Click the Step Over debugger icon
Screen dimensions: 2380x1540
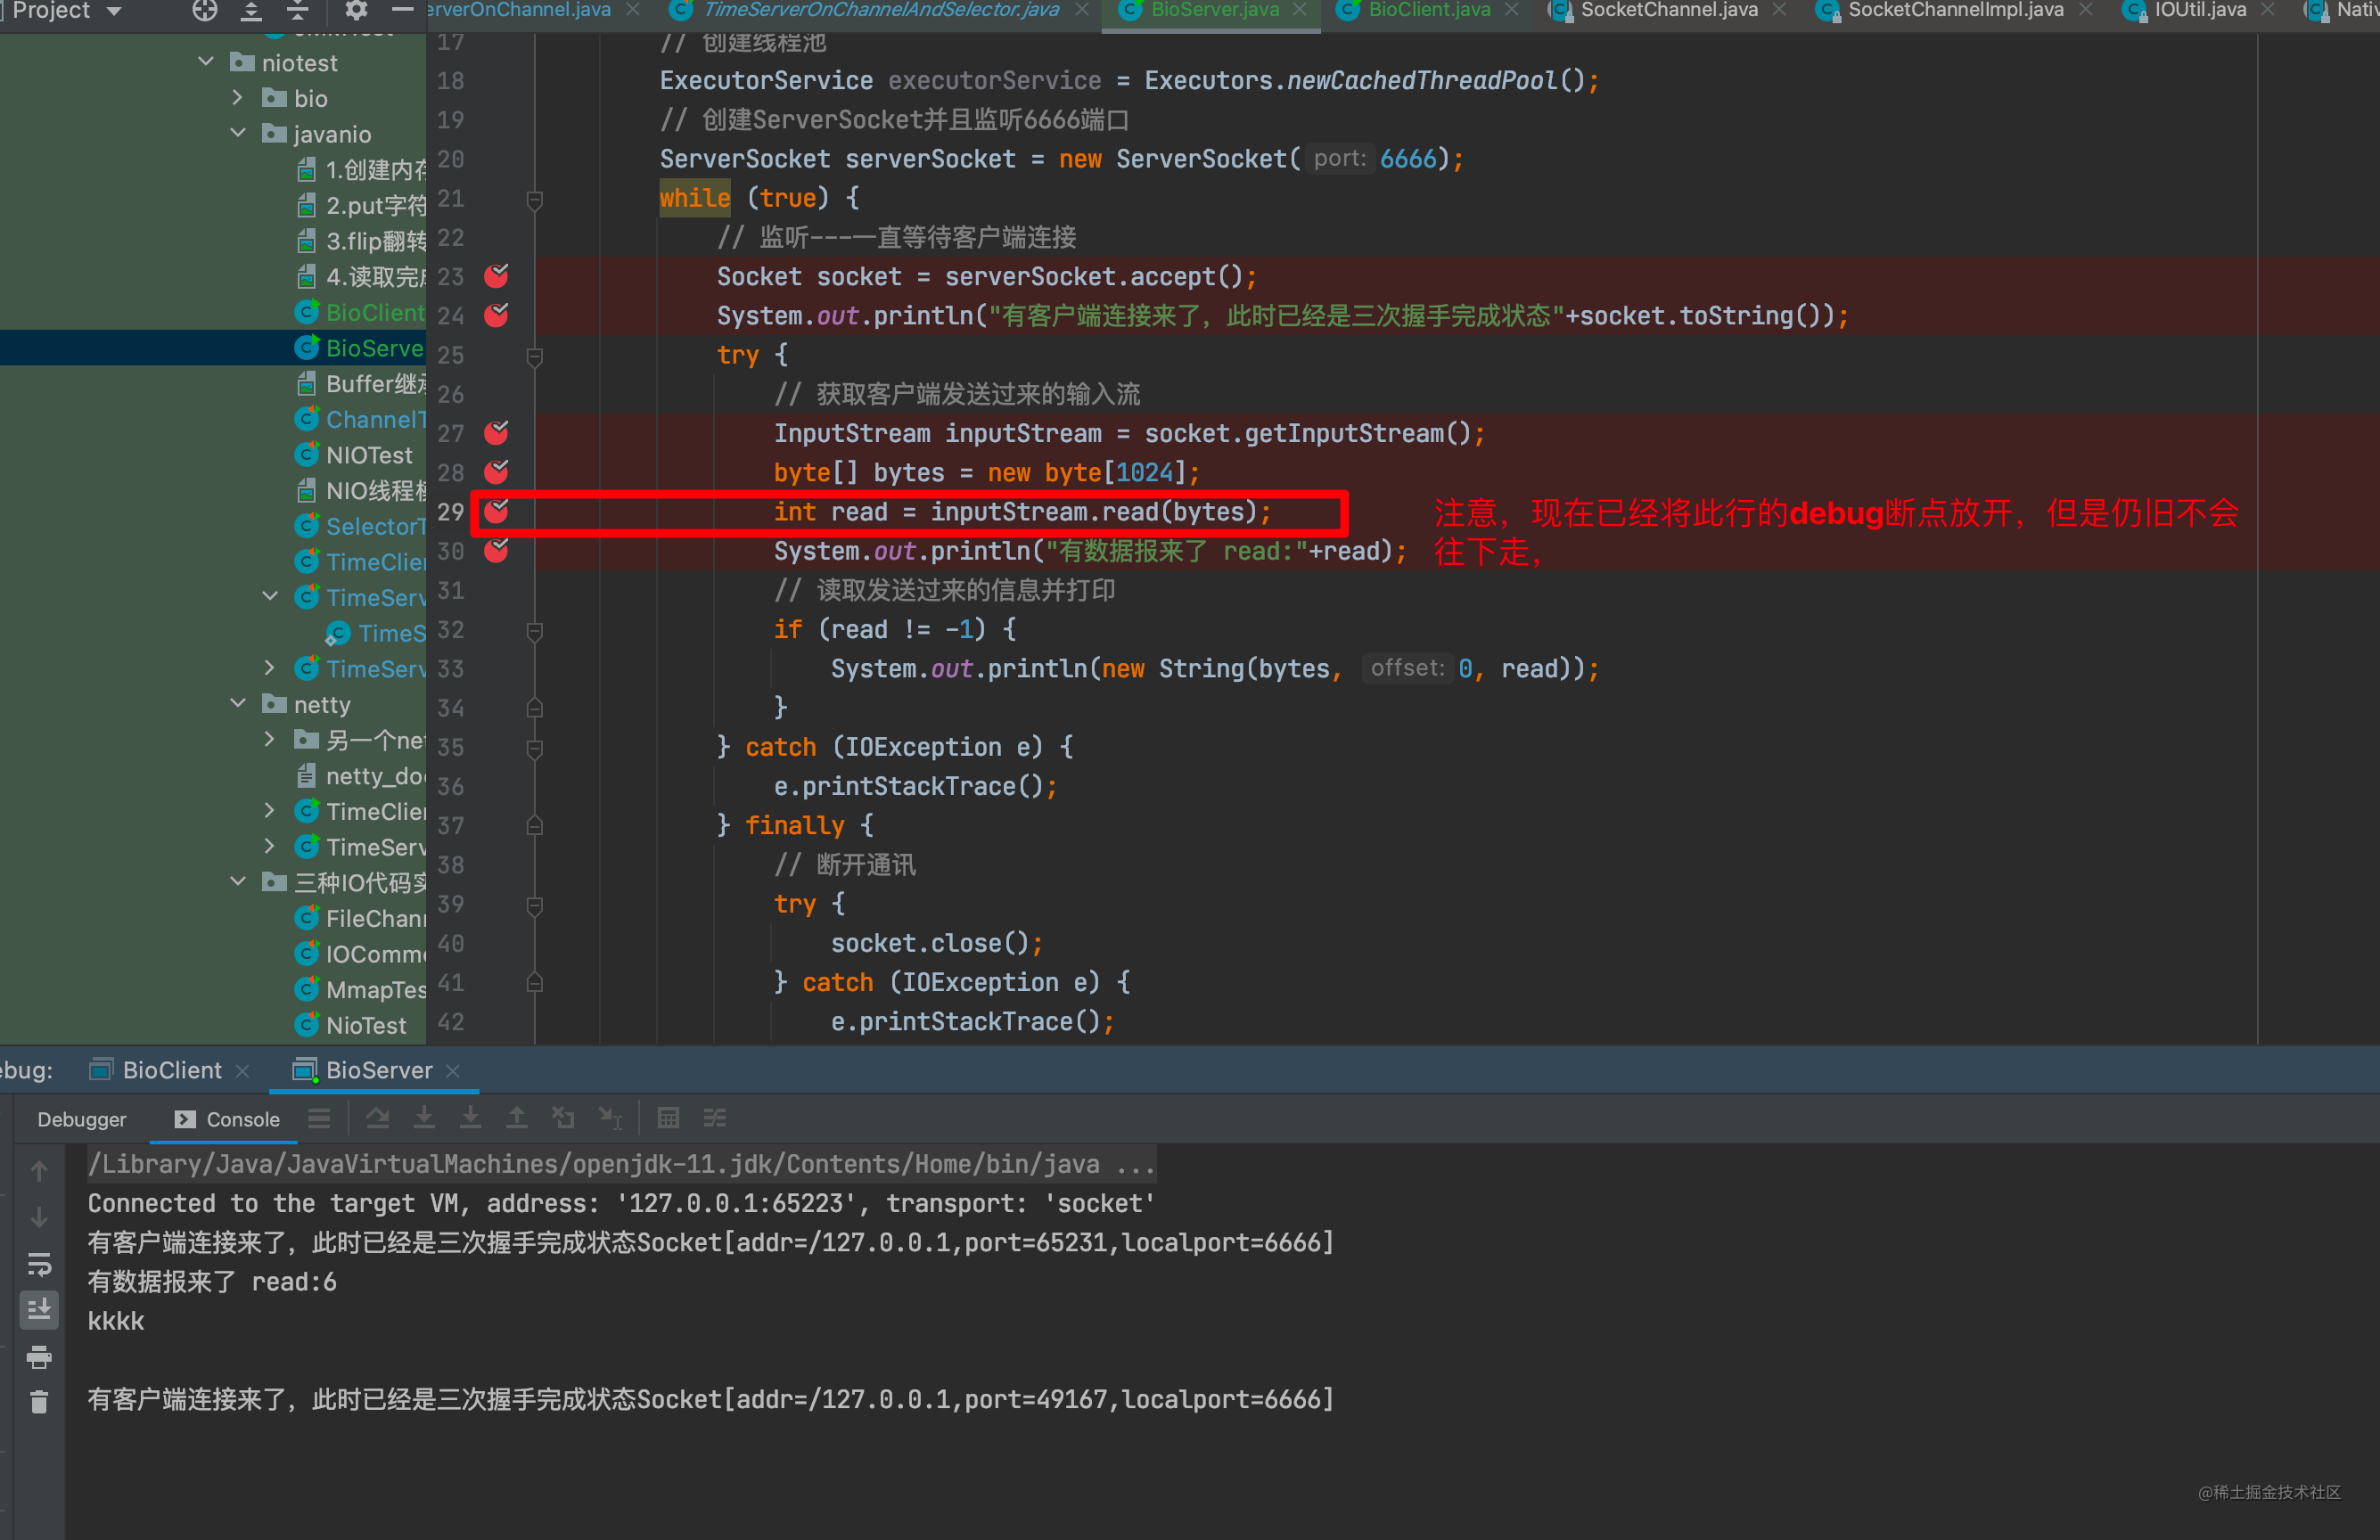click(x=377, y=1118)
